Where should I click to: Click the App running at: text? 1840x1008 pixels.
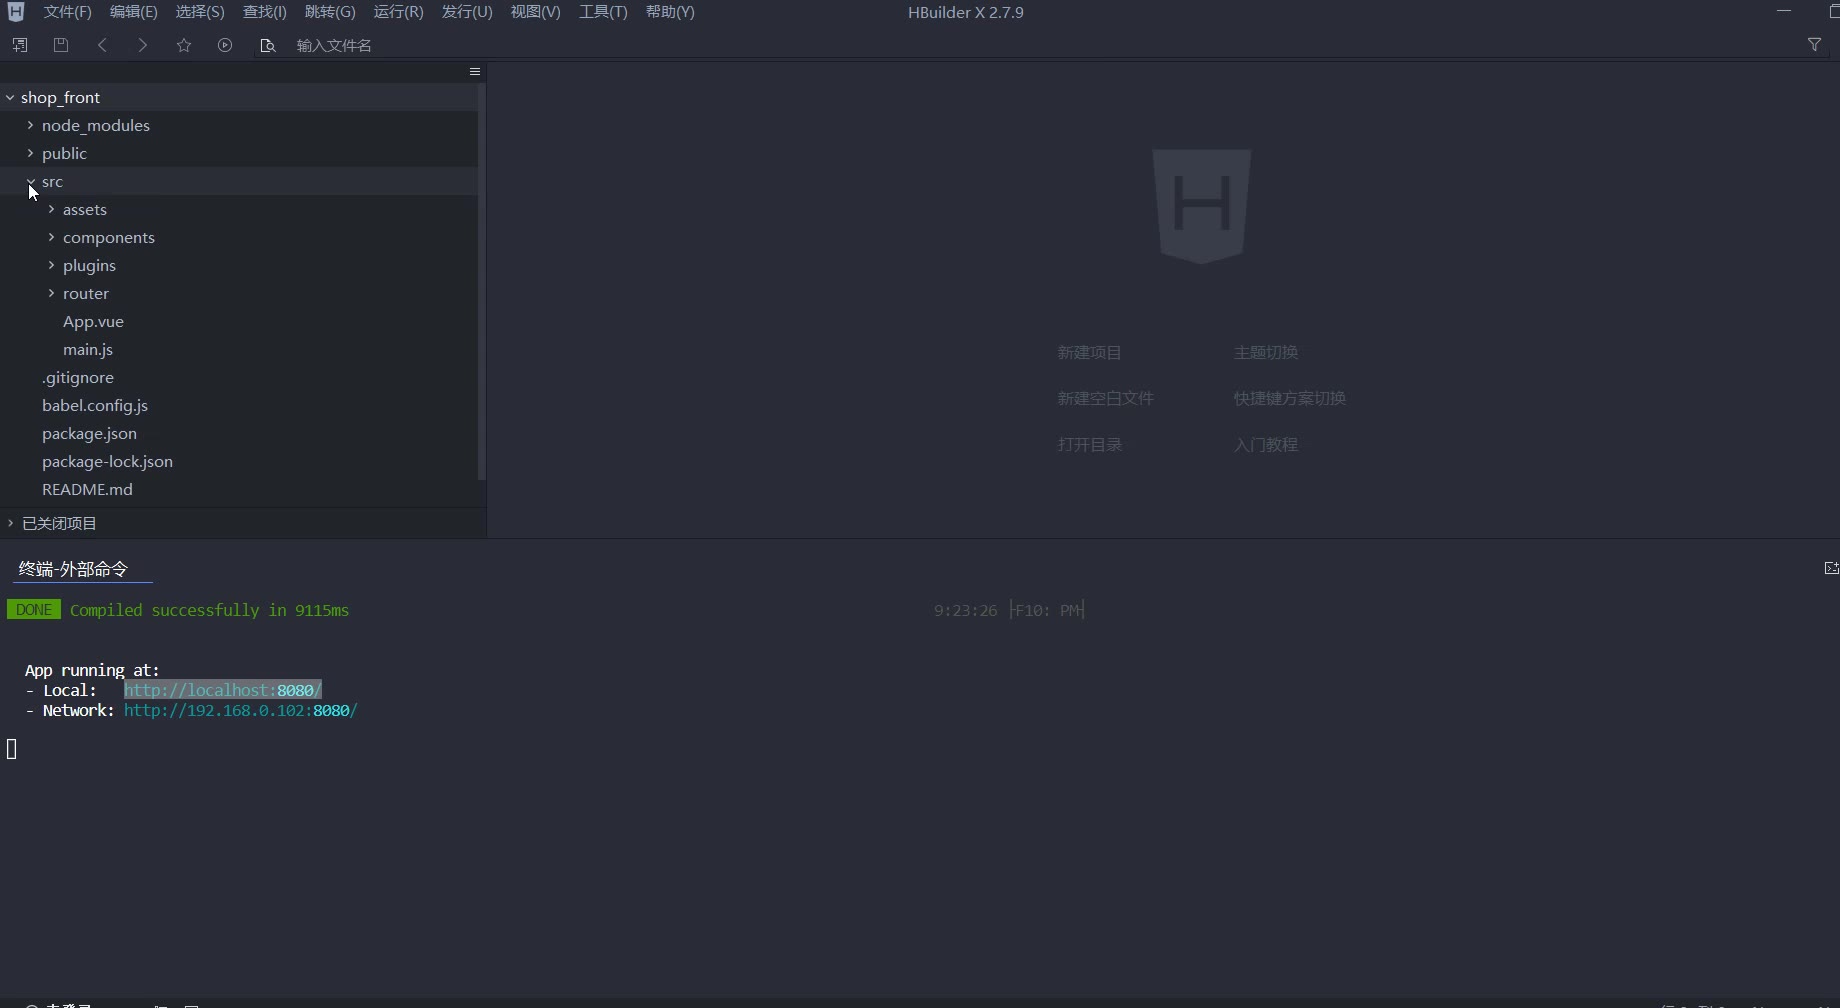[x=92, y=670]
